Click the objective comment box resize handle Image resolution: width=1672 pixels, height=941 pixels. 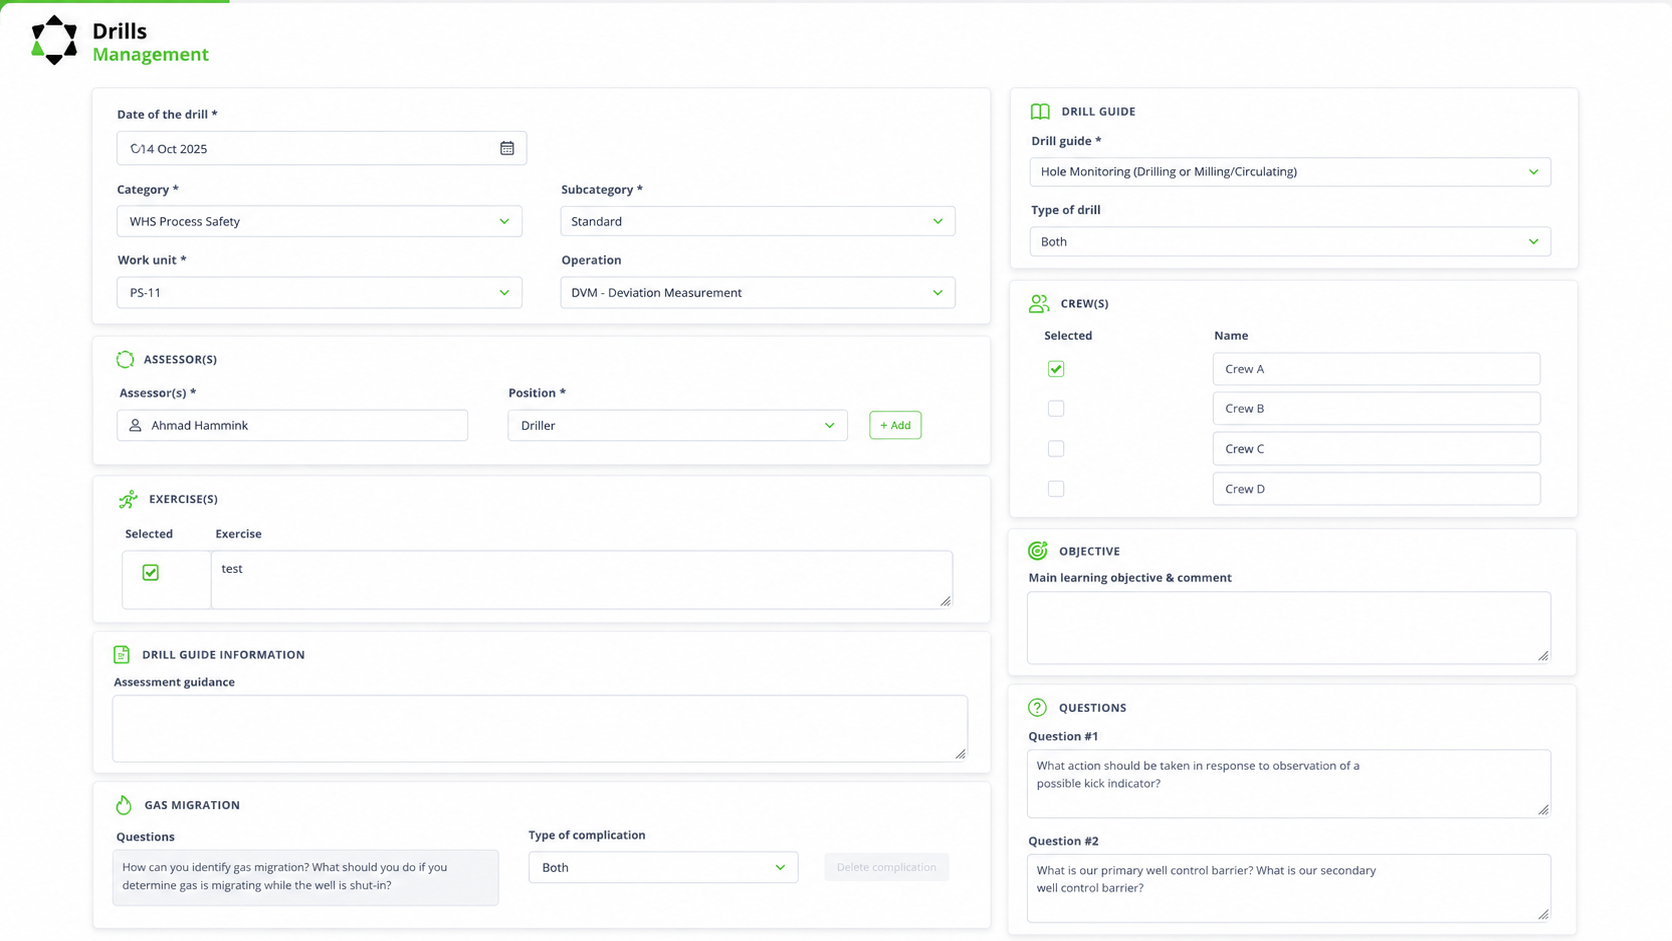coord(1543,656)
